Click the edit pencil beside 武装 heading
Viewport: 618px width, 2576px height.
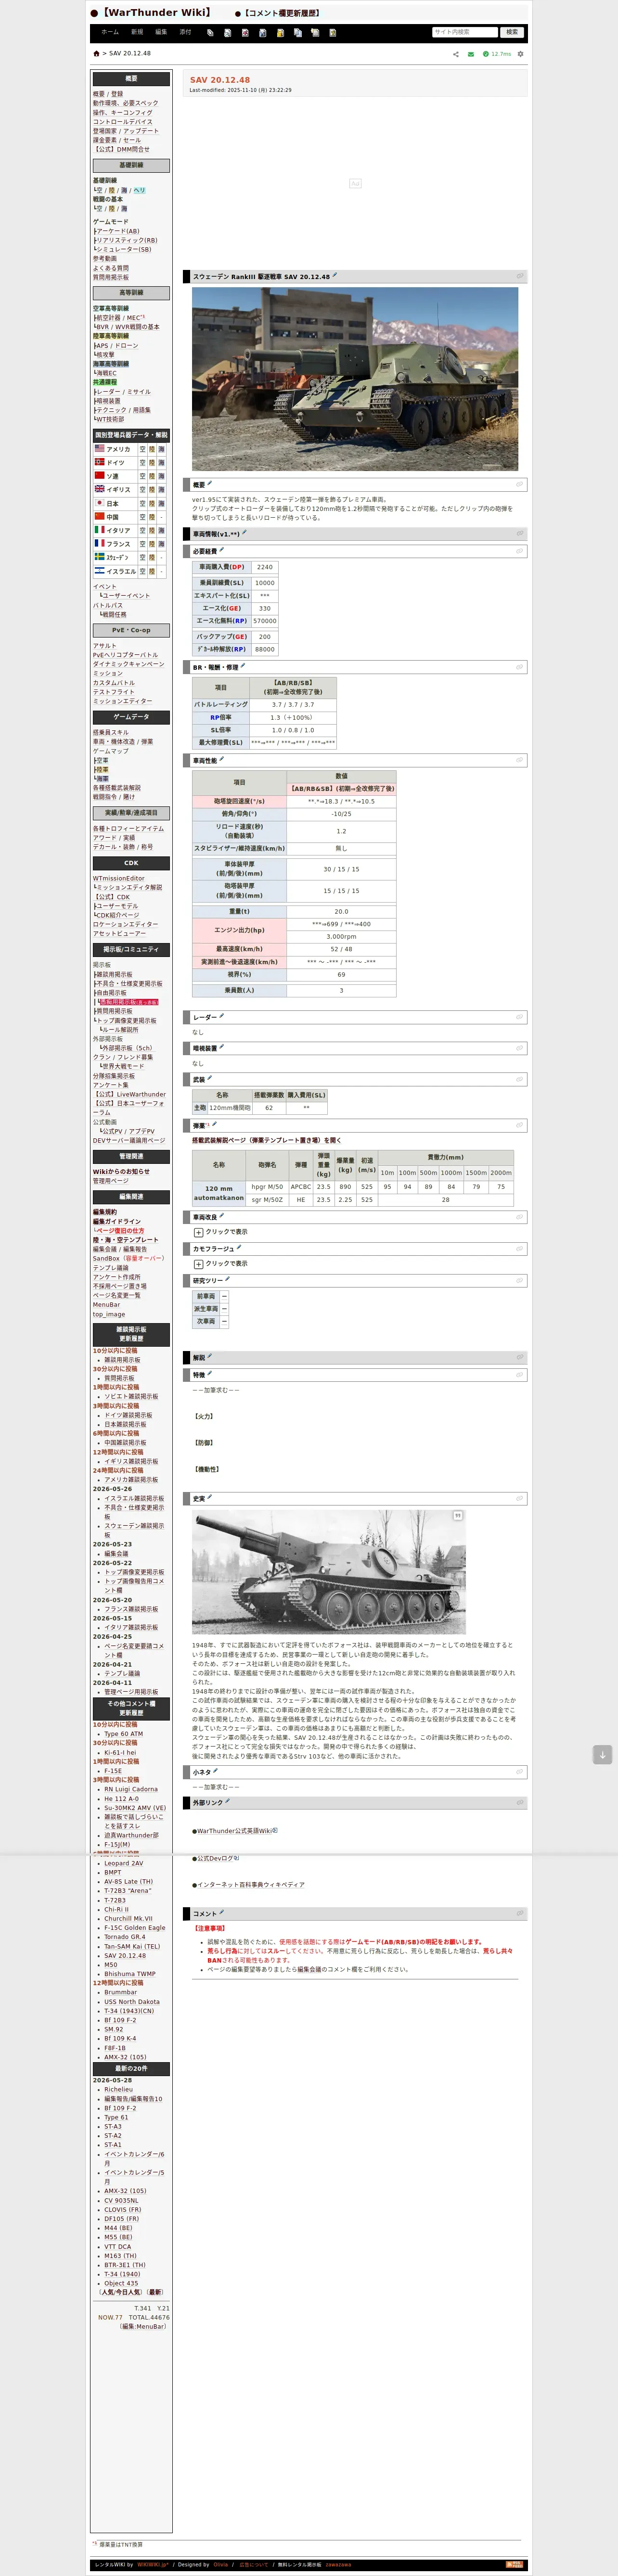210,1079
